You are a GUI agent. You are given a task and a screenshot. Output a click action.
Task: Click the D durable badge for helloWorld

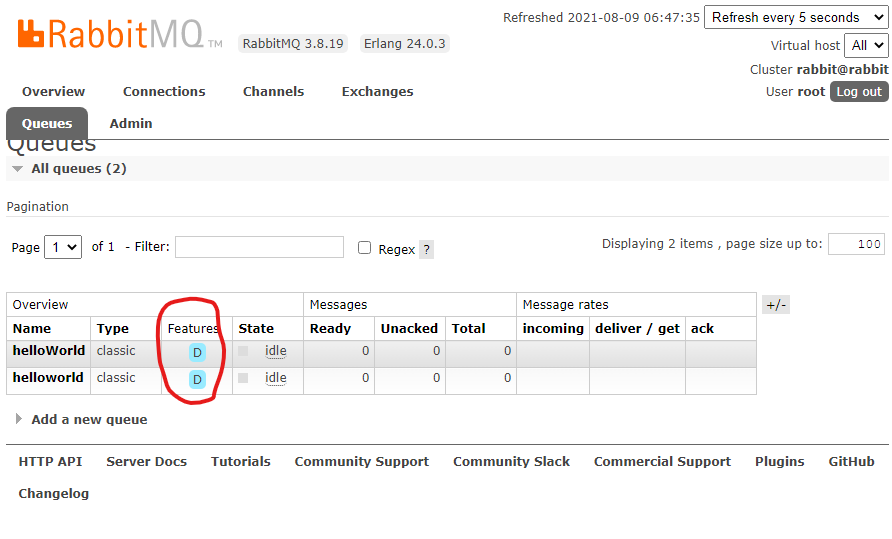click(197, 352)
